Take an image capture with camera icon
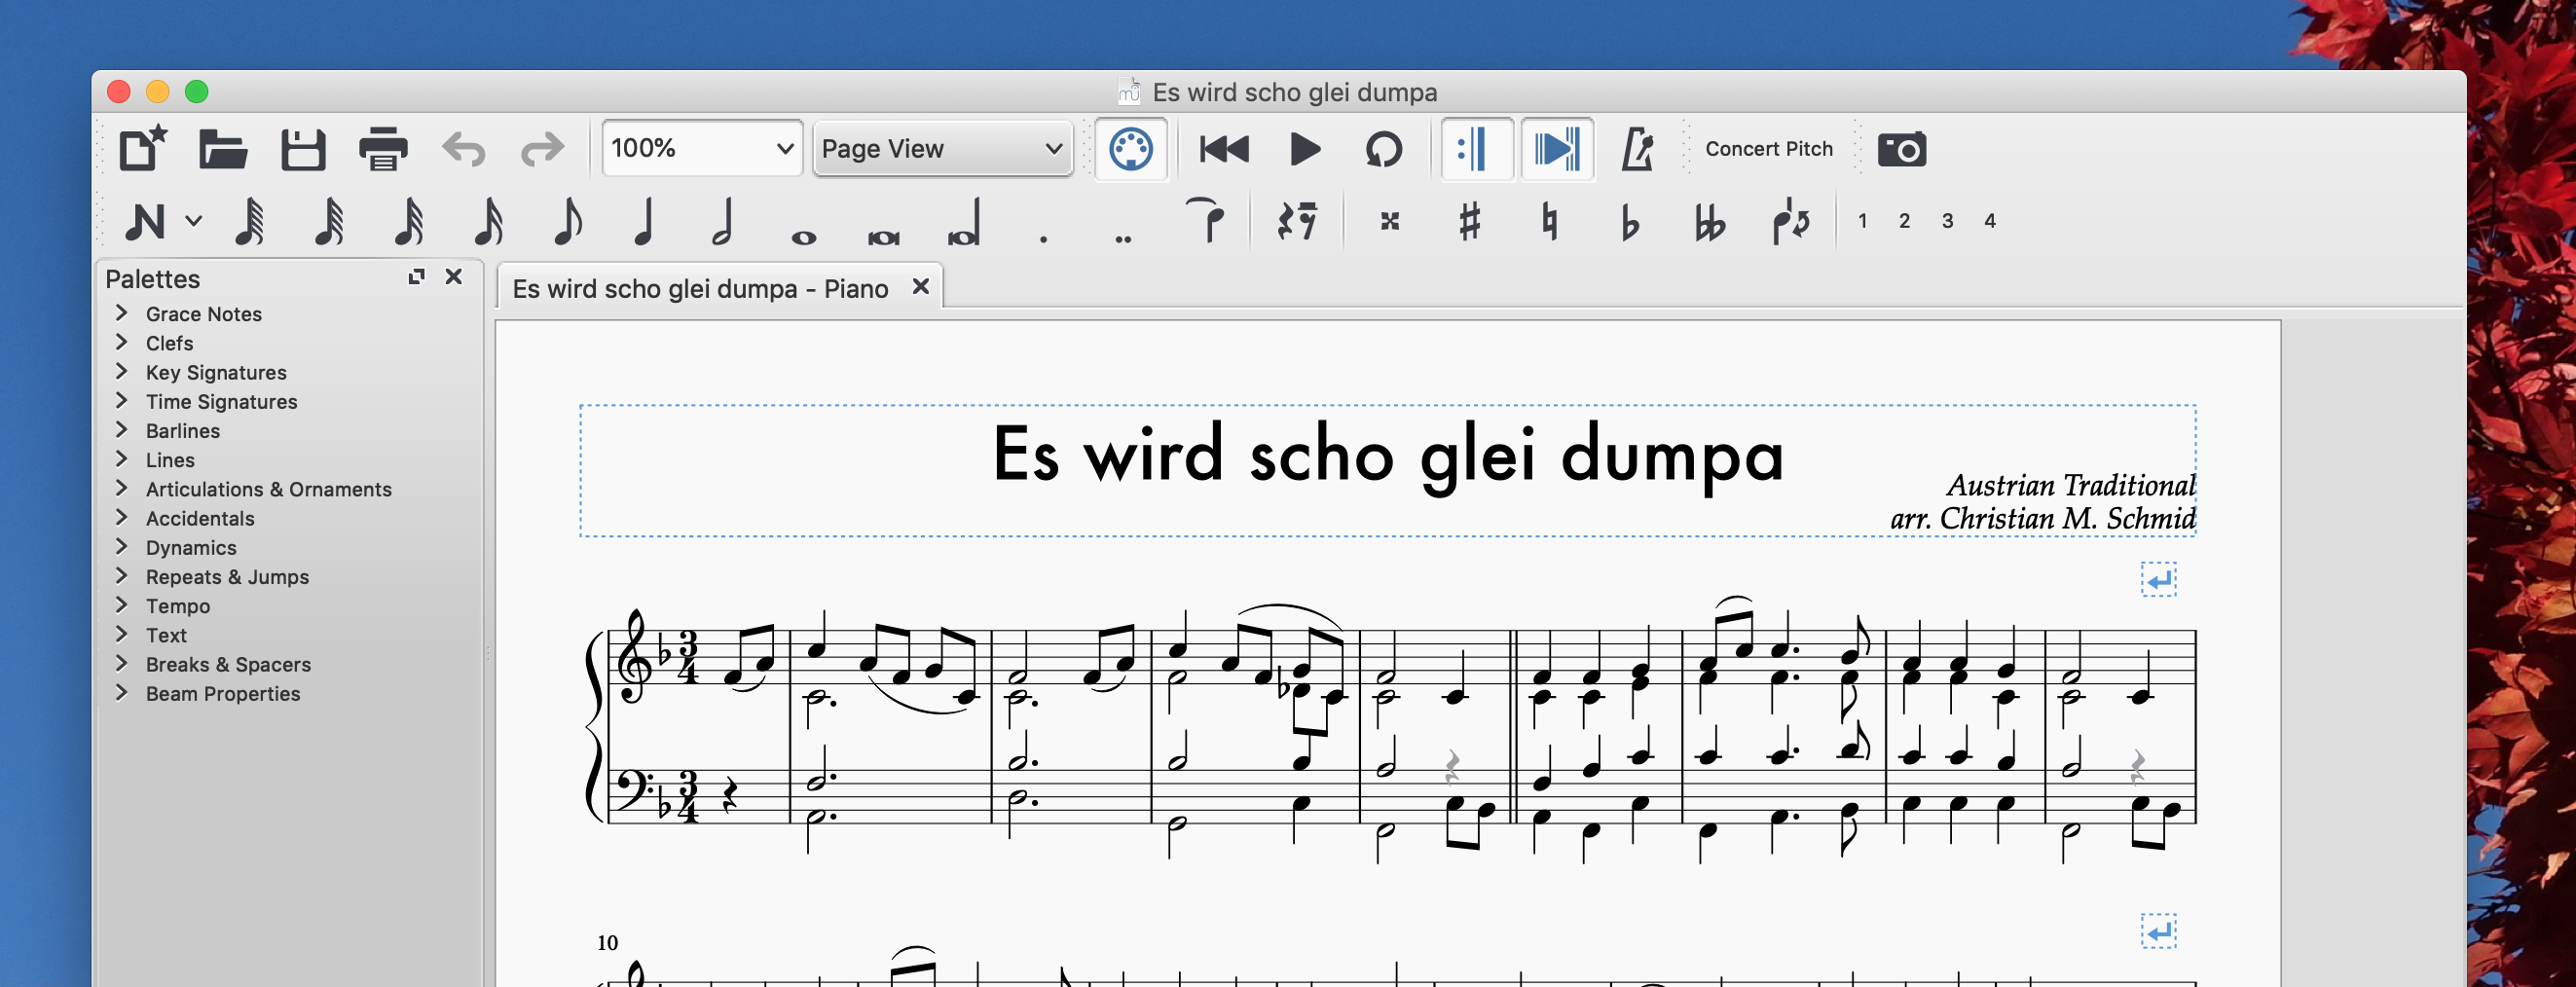Image resolution: width=2576 pixels, height=987 pixels. click(x=1901, y=149)
